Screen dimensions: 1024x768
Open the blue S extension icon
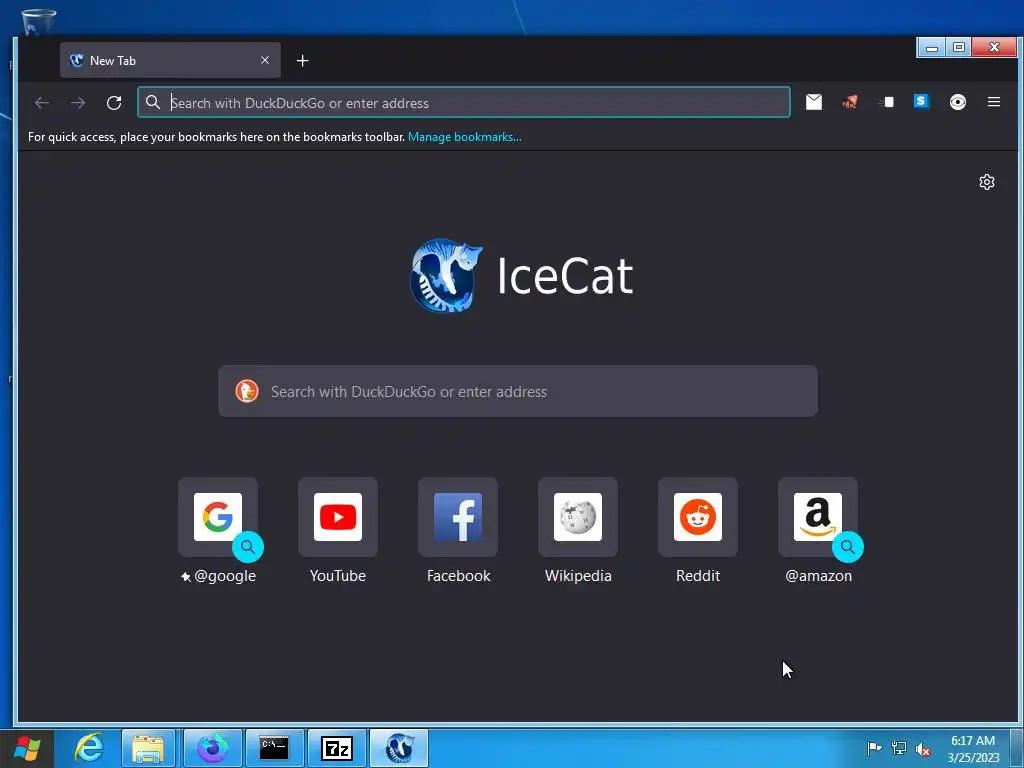click(x=921, y=101)
